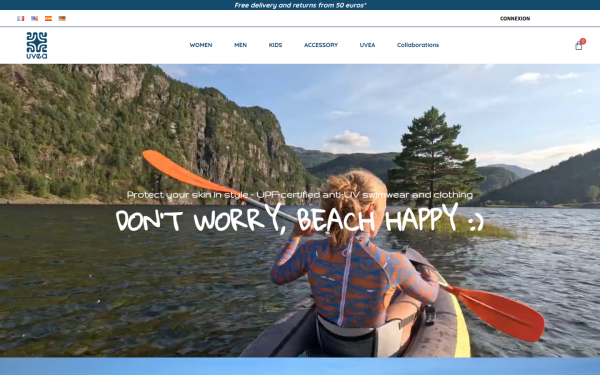Click the CONNEXION login link

coord(515,18)
